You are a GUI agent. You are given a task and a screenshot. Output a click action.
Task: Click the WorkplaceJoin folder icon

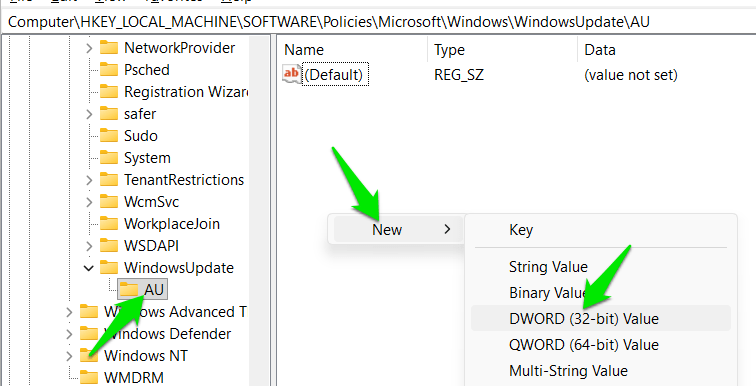click(x=109, y=224)
